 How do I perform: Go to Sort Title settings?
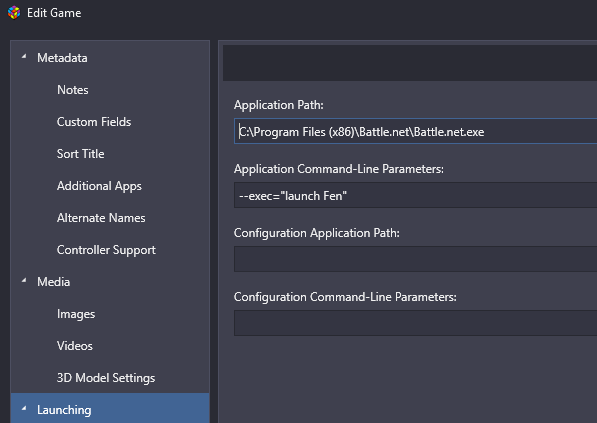[x=80, y=154]
